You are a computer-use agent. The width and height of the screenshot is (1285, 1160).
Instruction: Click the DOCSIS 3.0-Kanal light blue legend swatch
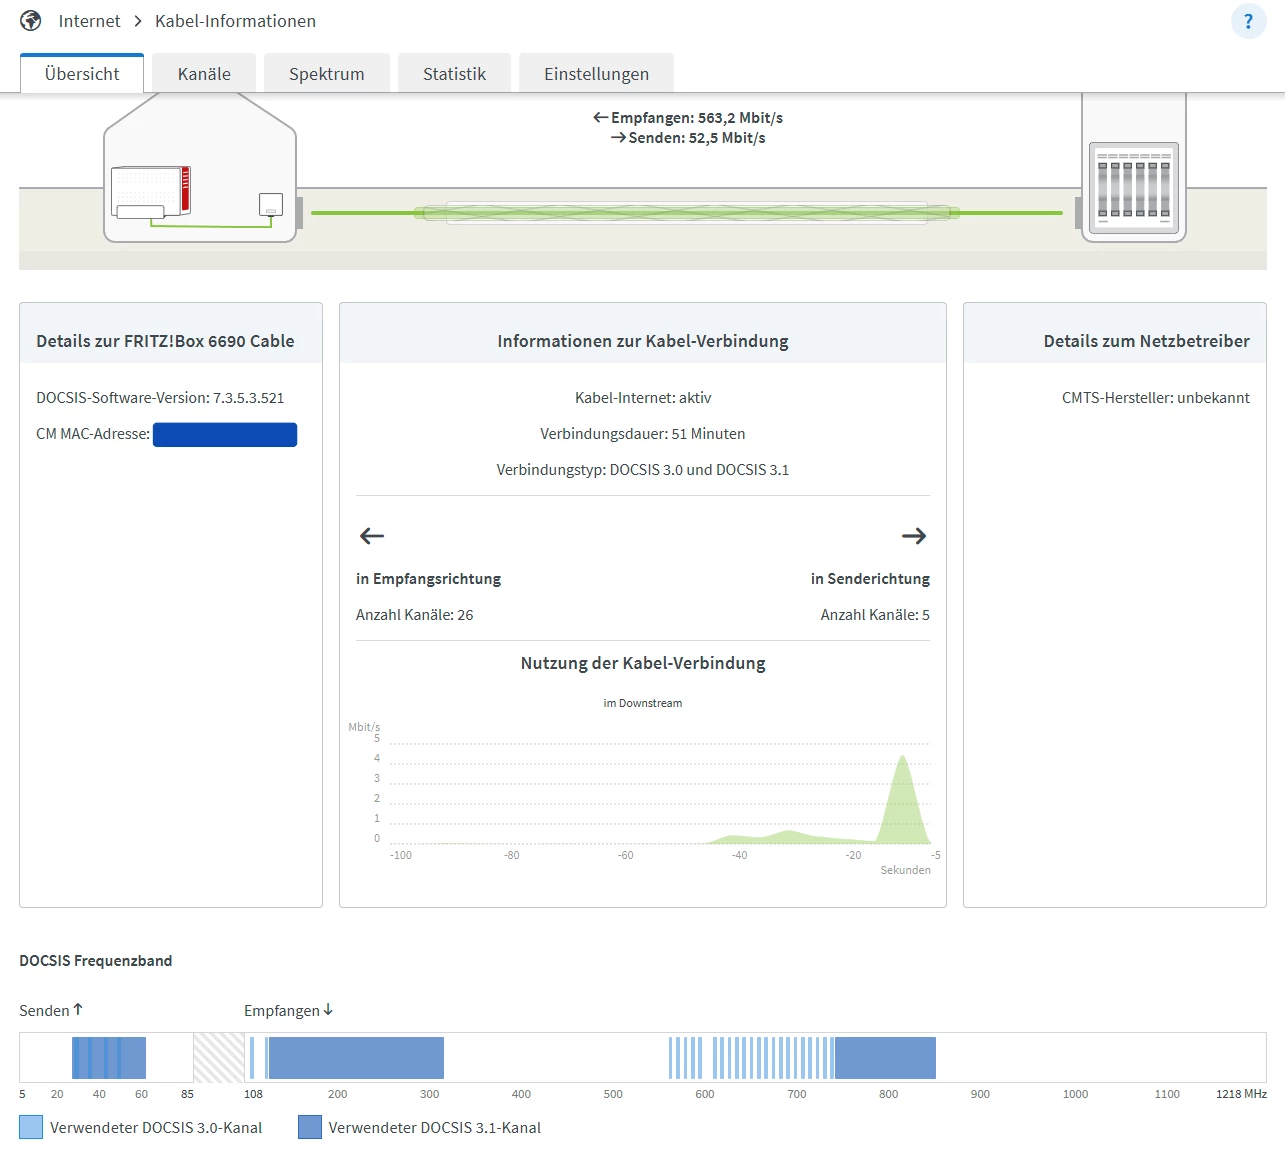(31, 1128)
